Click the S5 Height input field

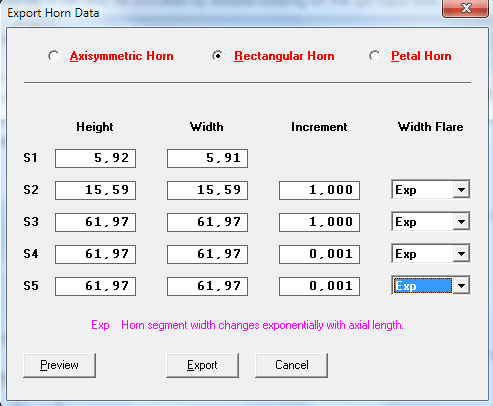tap(95, 286)
